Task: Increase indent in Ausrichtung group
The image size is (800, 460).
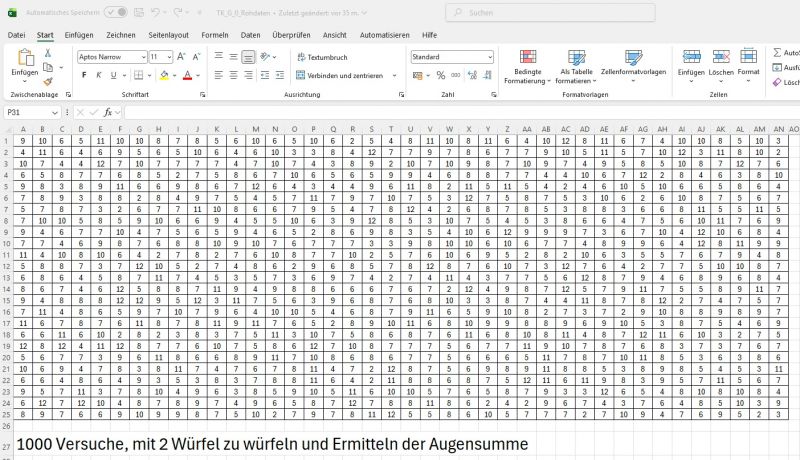Action: (280, 75)
